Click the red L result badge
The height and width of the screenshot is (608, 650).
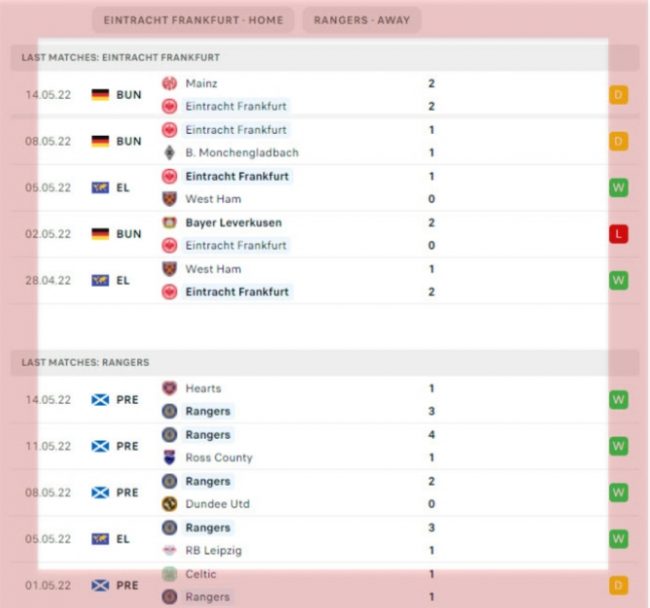pos(619,234)
